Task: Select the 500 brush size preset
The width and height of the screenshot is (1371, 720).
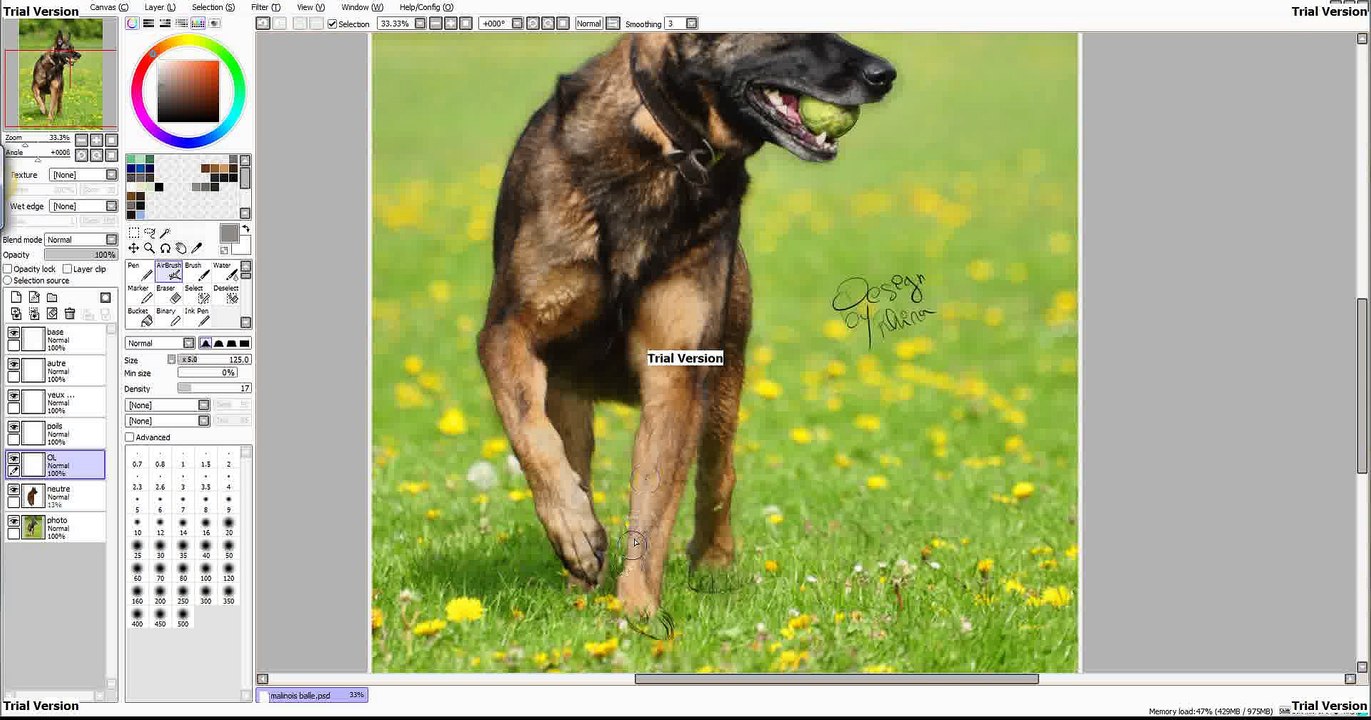Action: (x=183, y=618)
